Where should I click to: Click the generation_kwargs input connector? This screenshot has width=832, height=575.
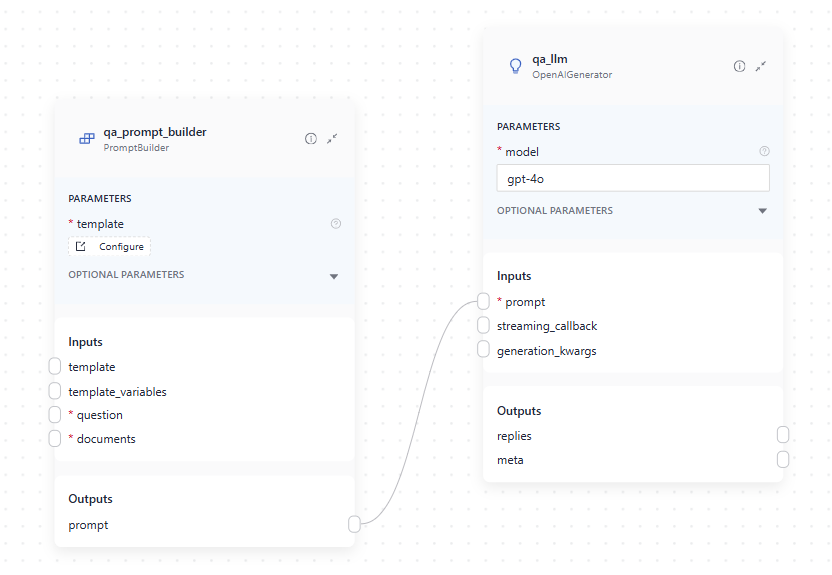point(483,349)
